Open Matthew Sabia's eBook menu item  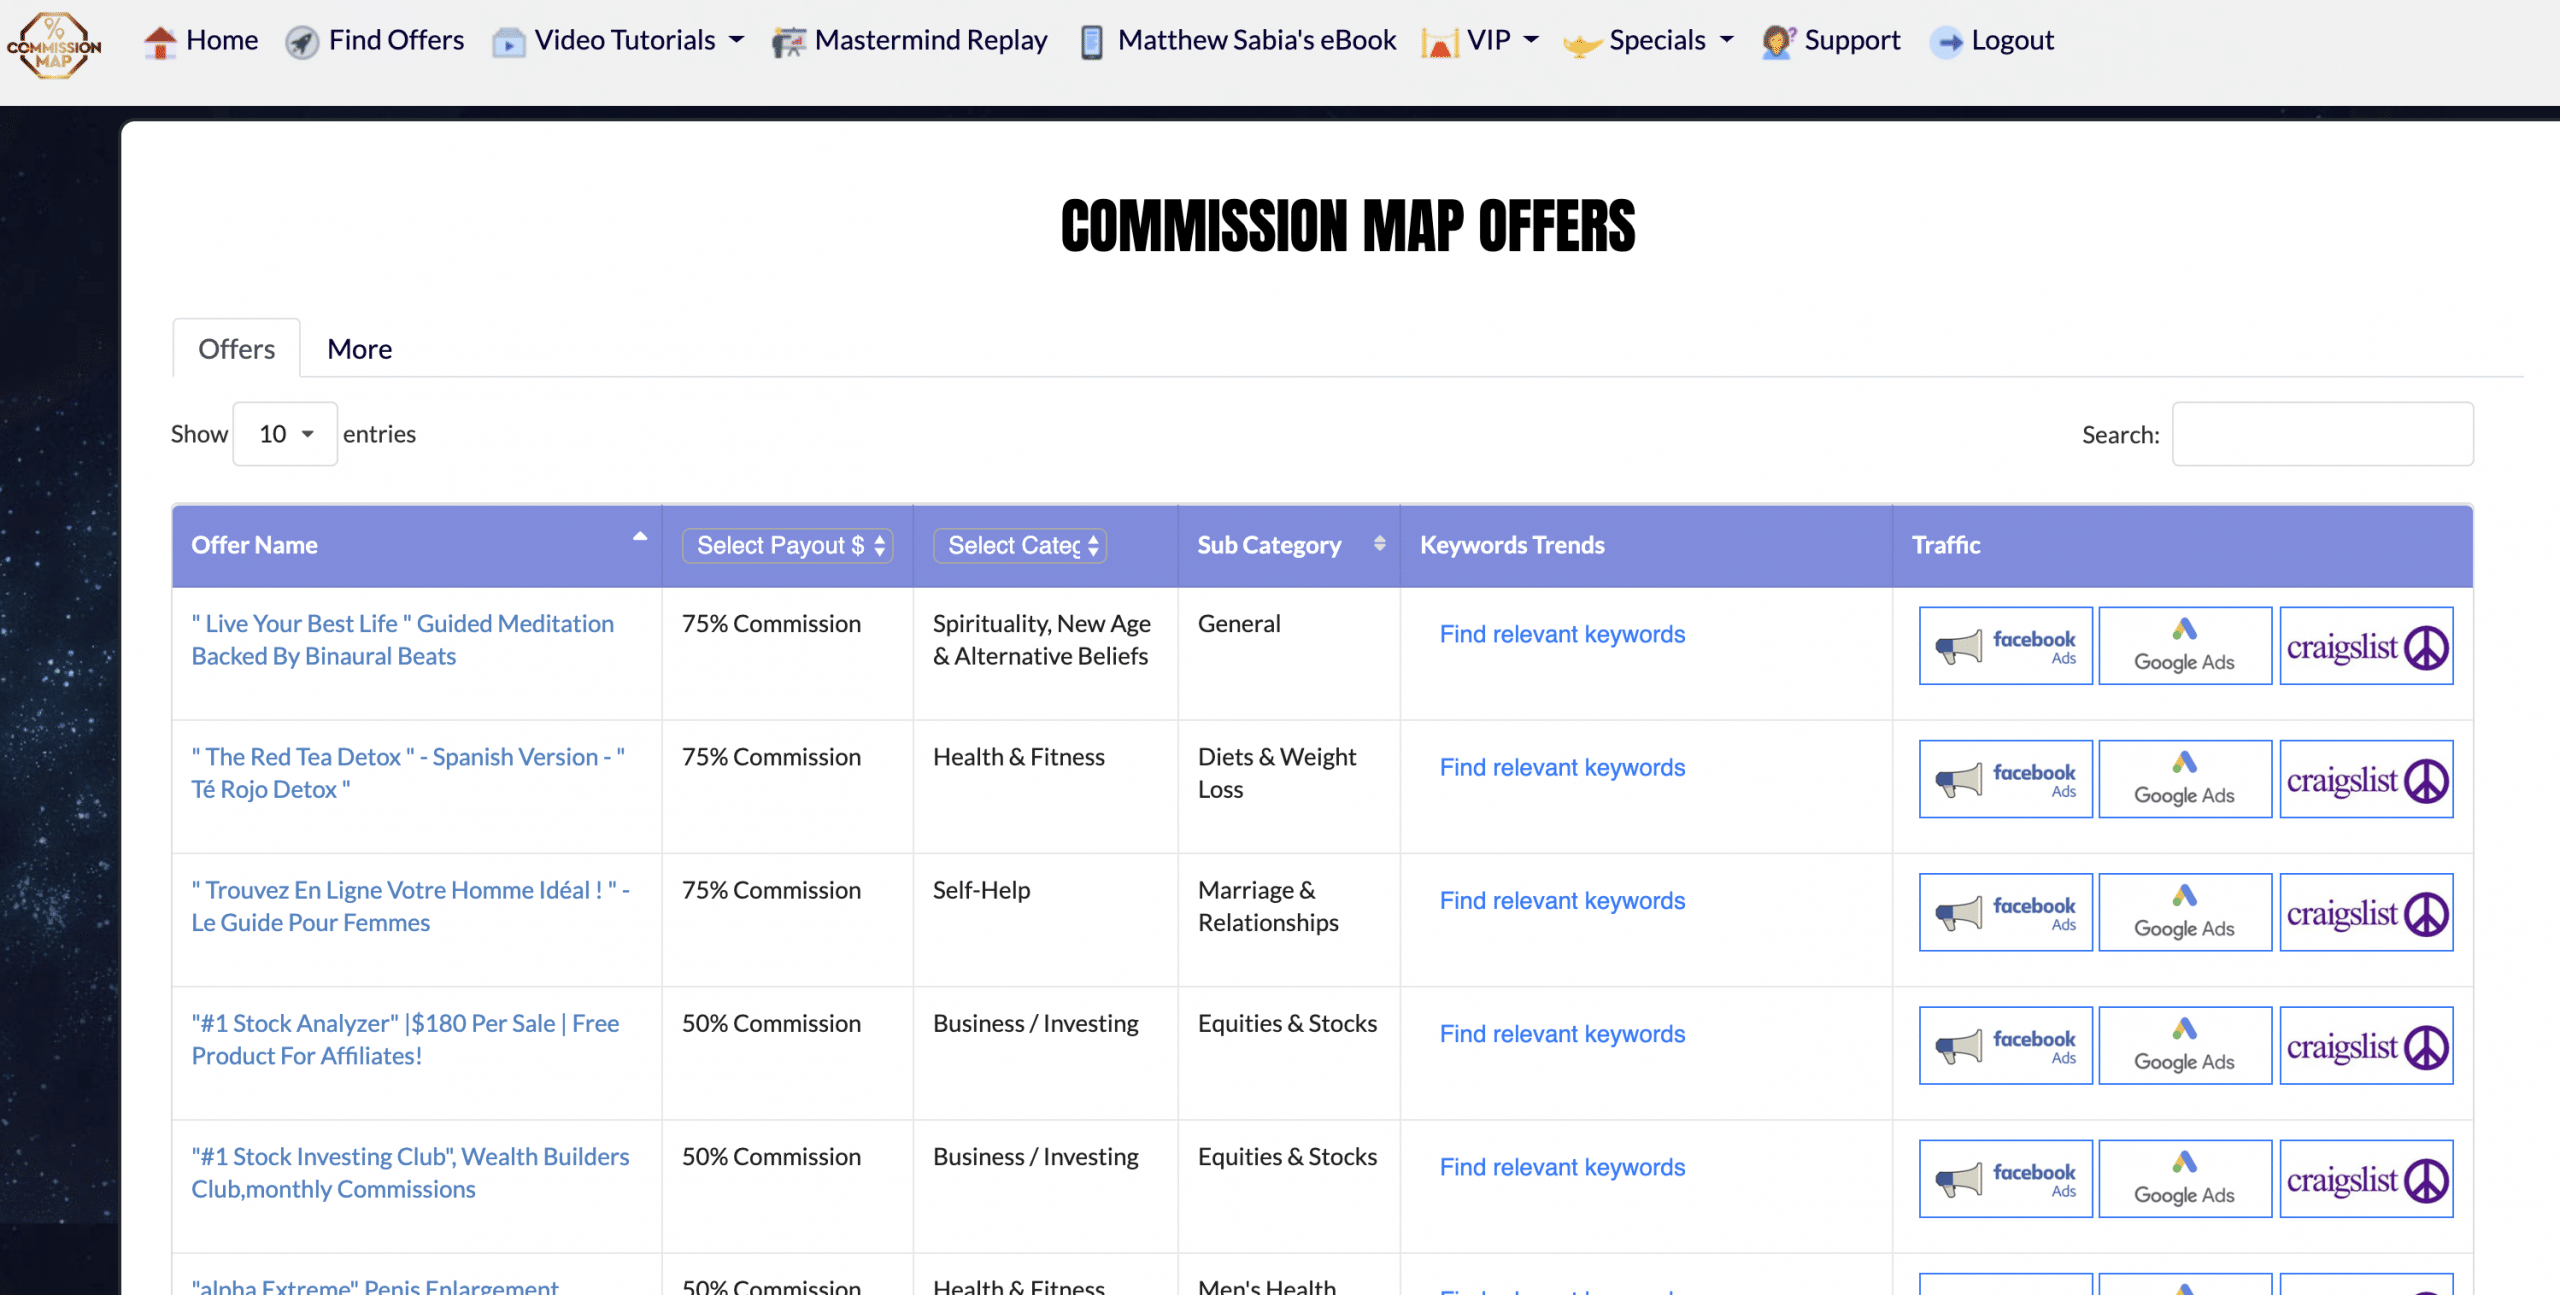coord(1257,40)
